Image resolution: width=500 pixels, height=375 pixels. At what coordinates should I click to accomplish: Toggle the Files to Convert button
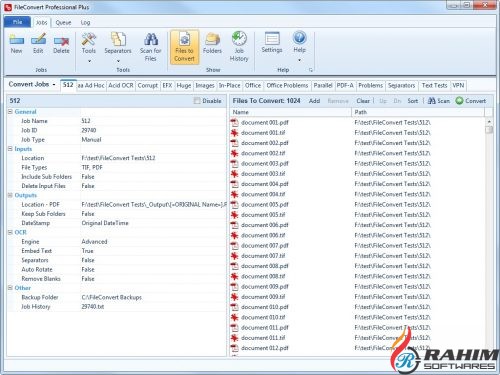[x=184, y=47]
